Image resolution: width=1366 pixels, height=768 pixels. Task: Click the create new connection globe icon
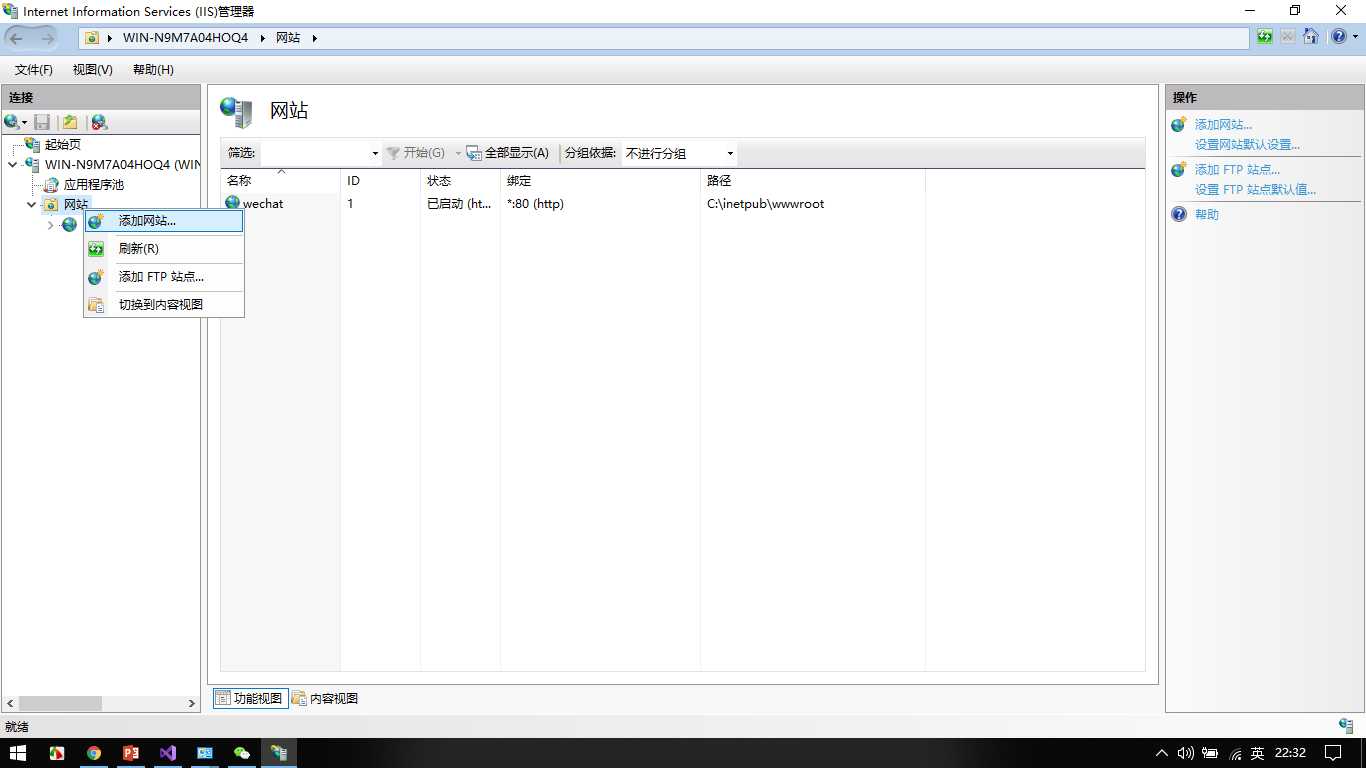tap(12, 122)
